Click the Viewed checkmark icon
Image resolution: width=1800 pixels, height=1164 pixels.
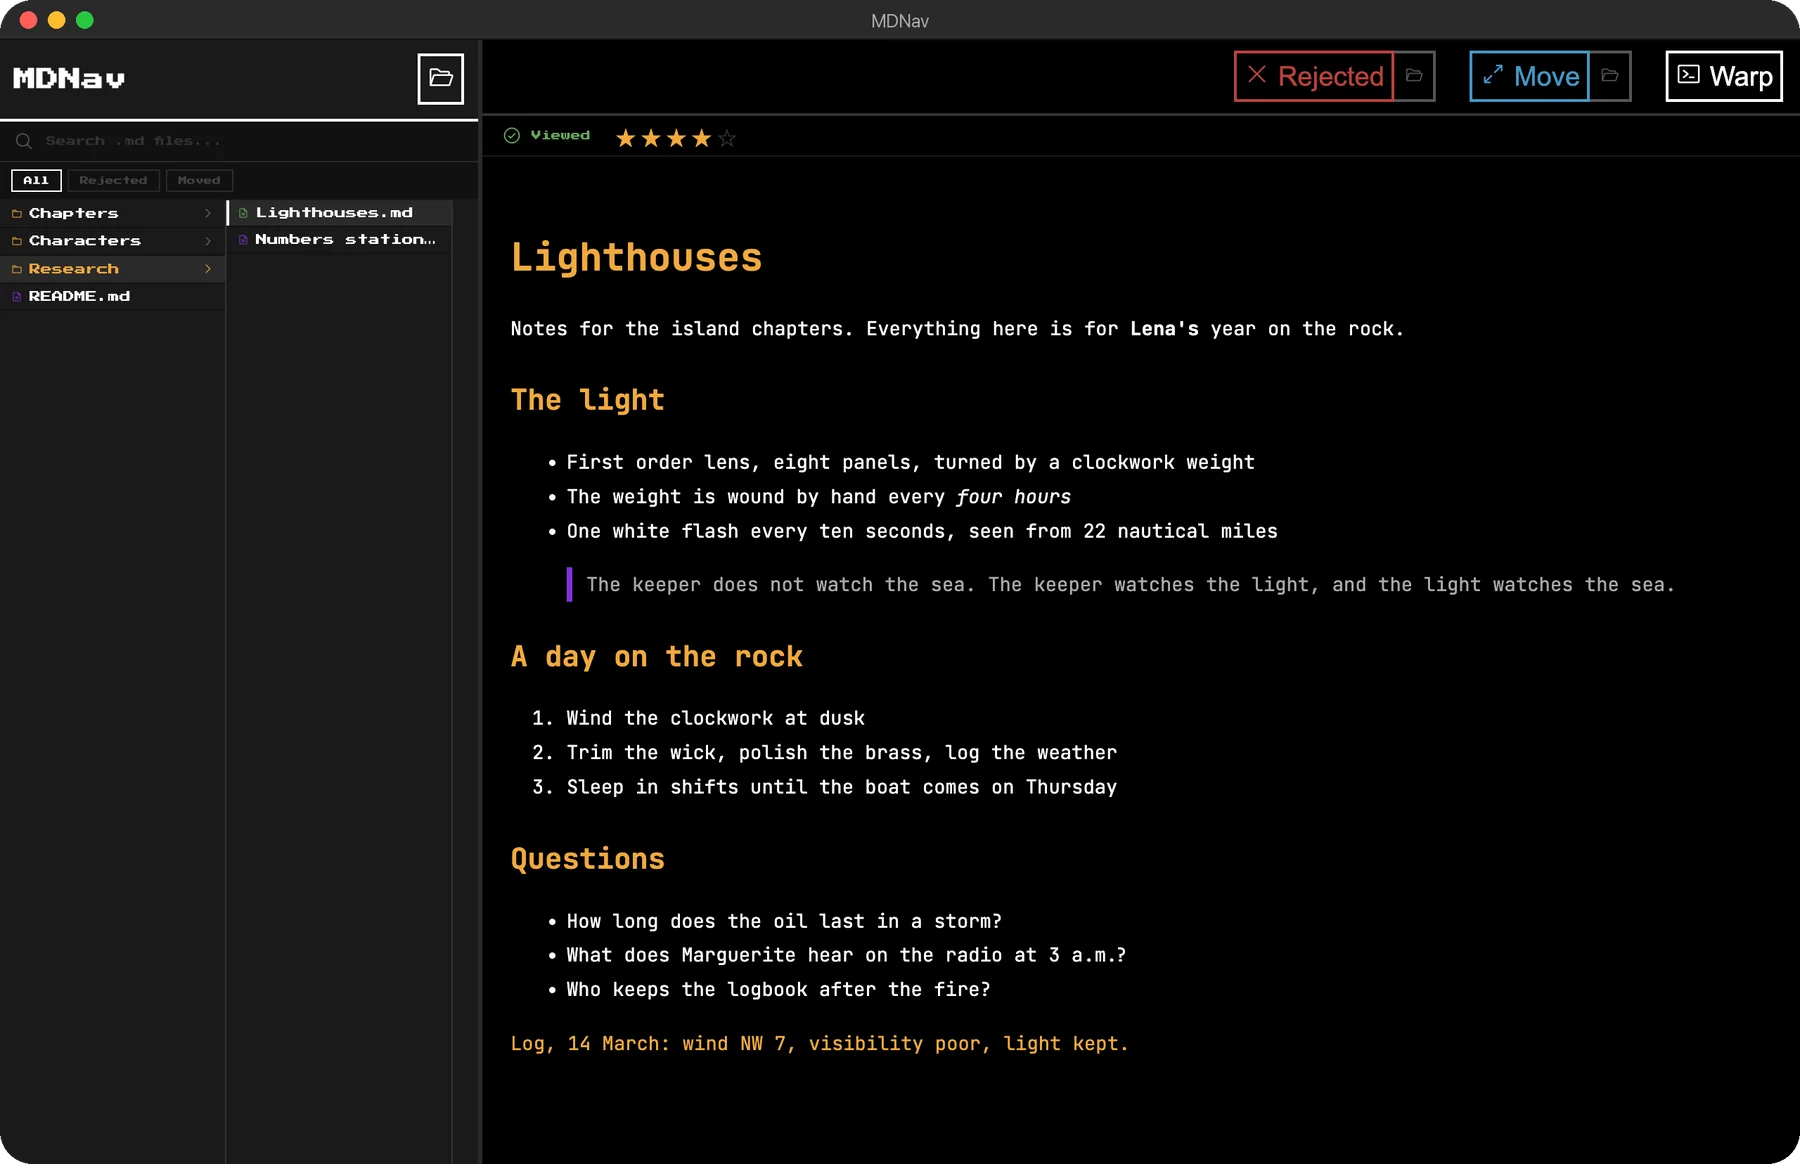tap(512, 135)
